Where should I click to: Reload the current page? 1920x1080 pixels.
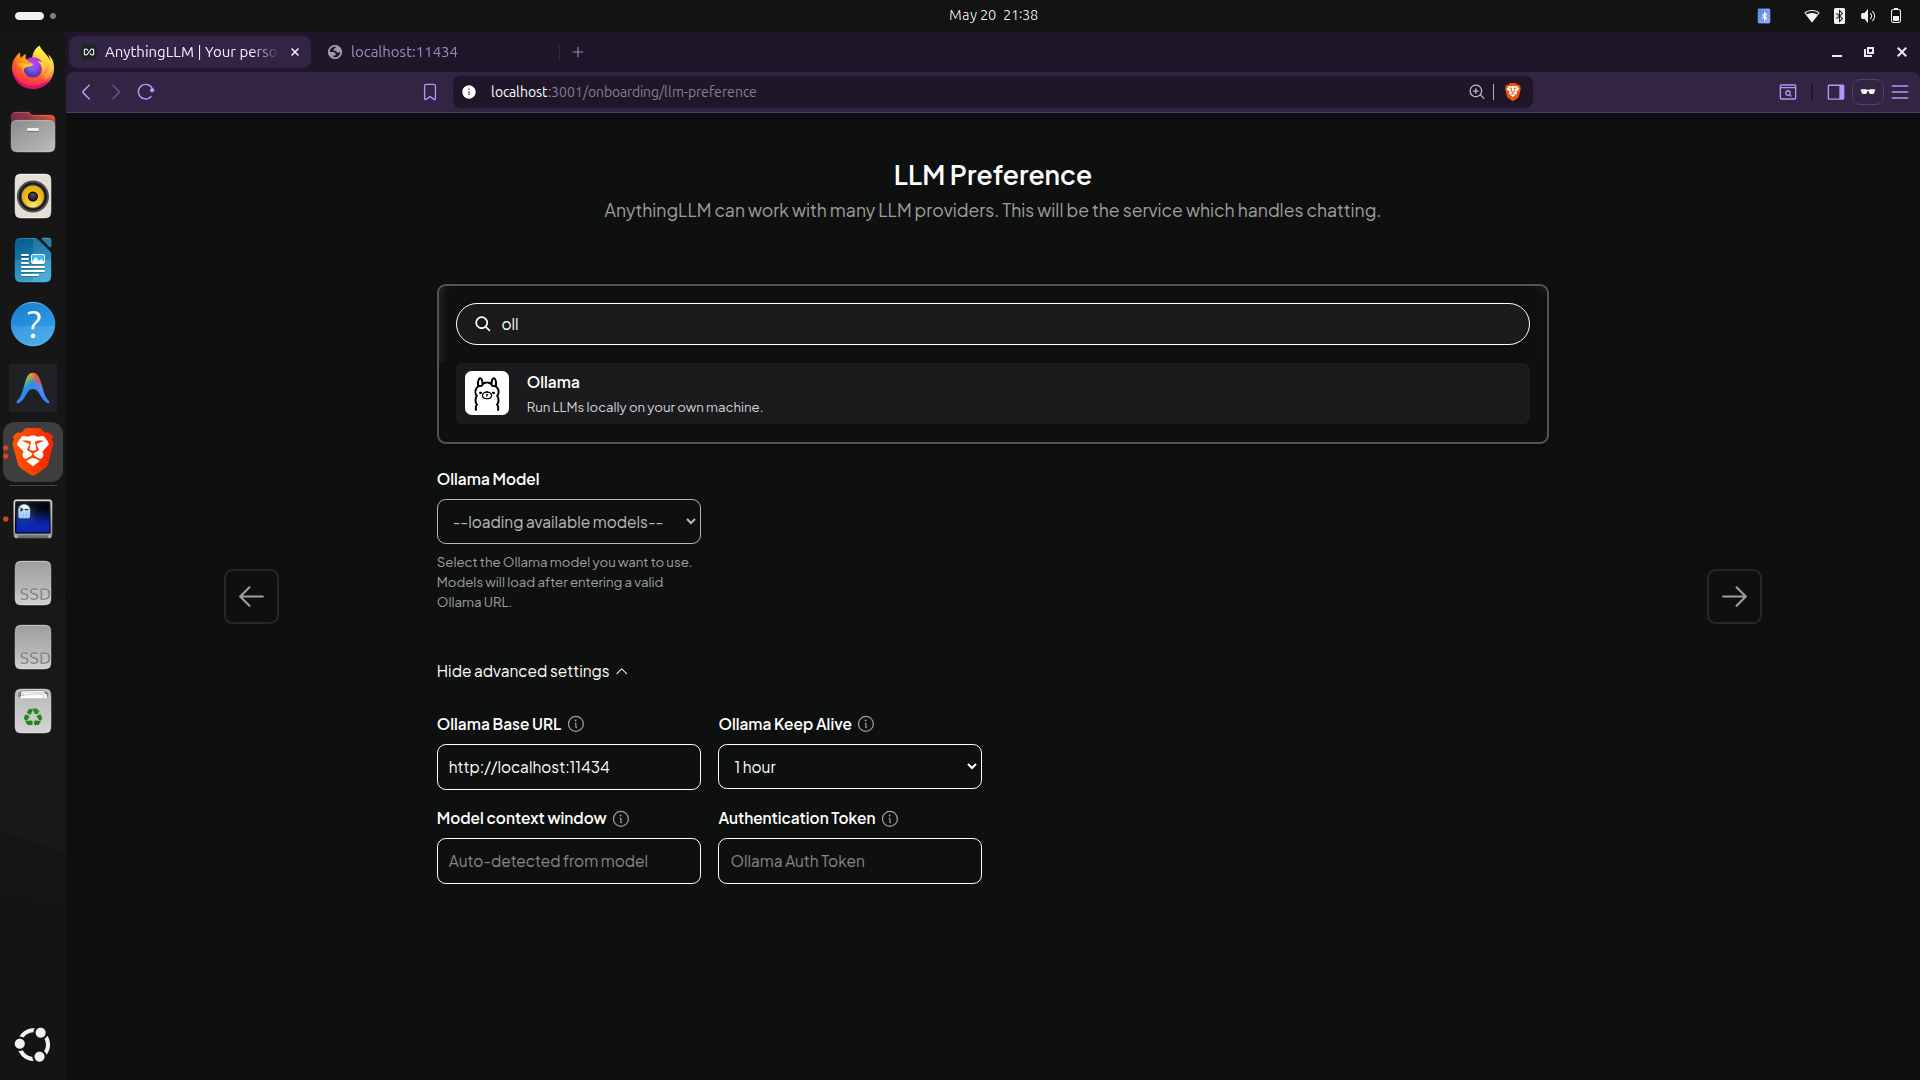(146, 92)
